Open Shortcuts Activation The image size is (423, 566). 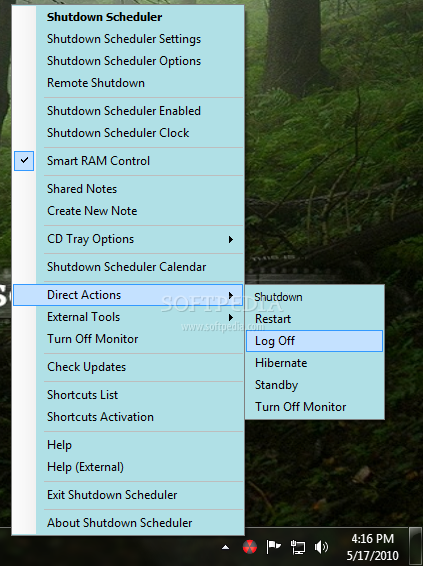[128, 417]
